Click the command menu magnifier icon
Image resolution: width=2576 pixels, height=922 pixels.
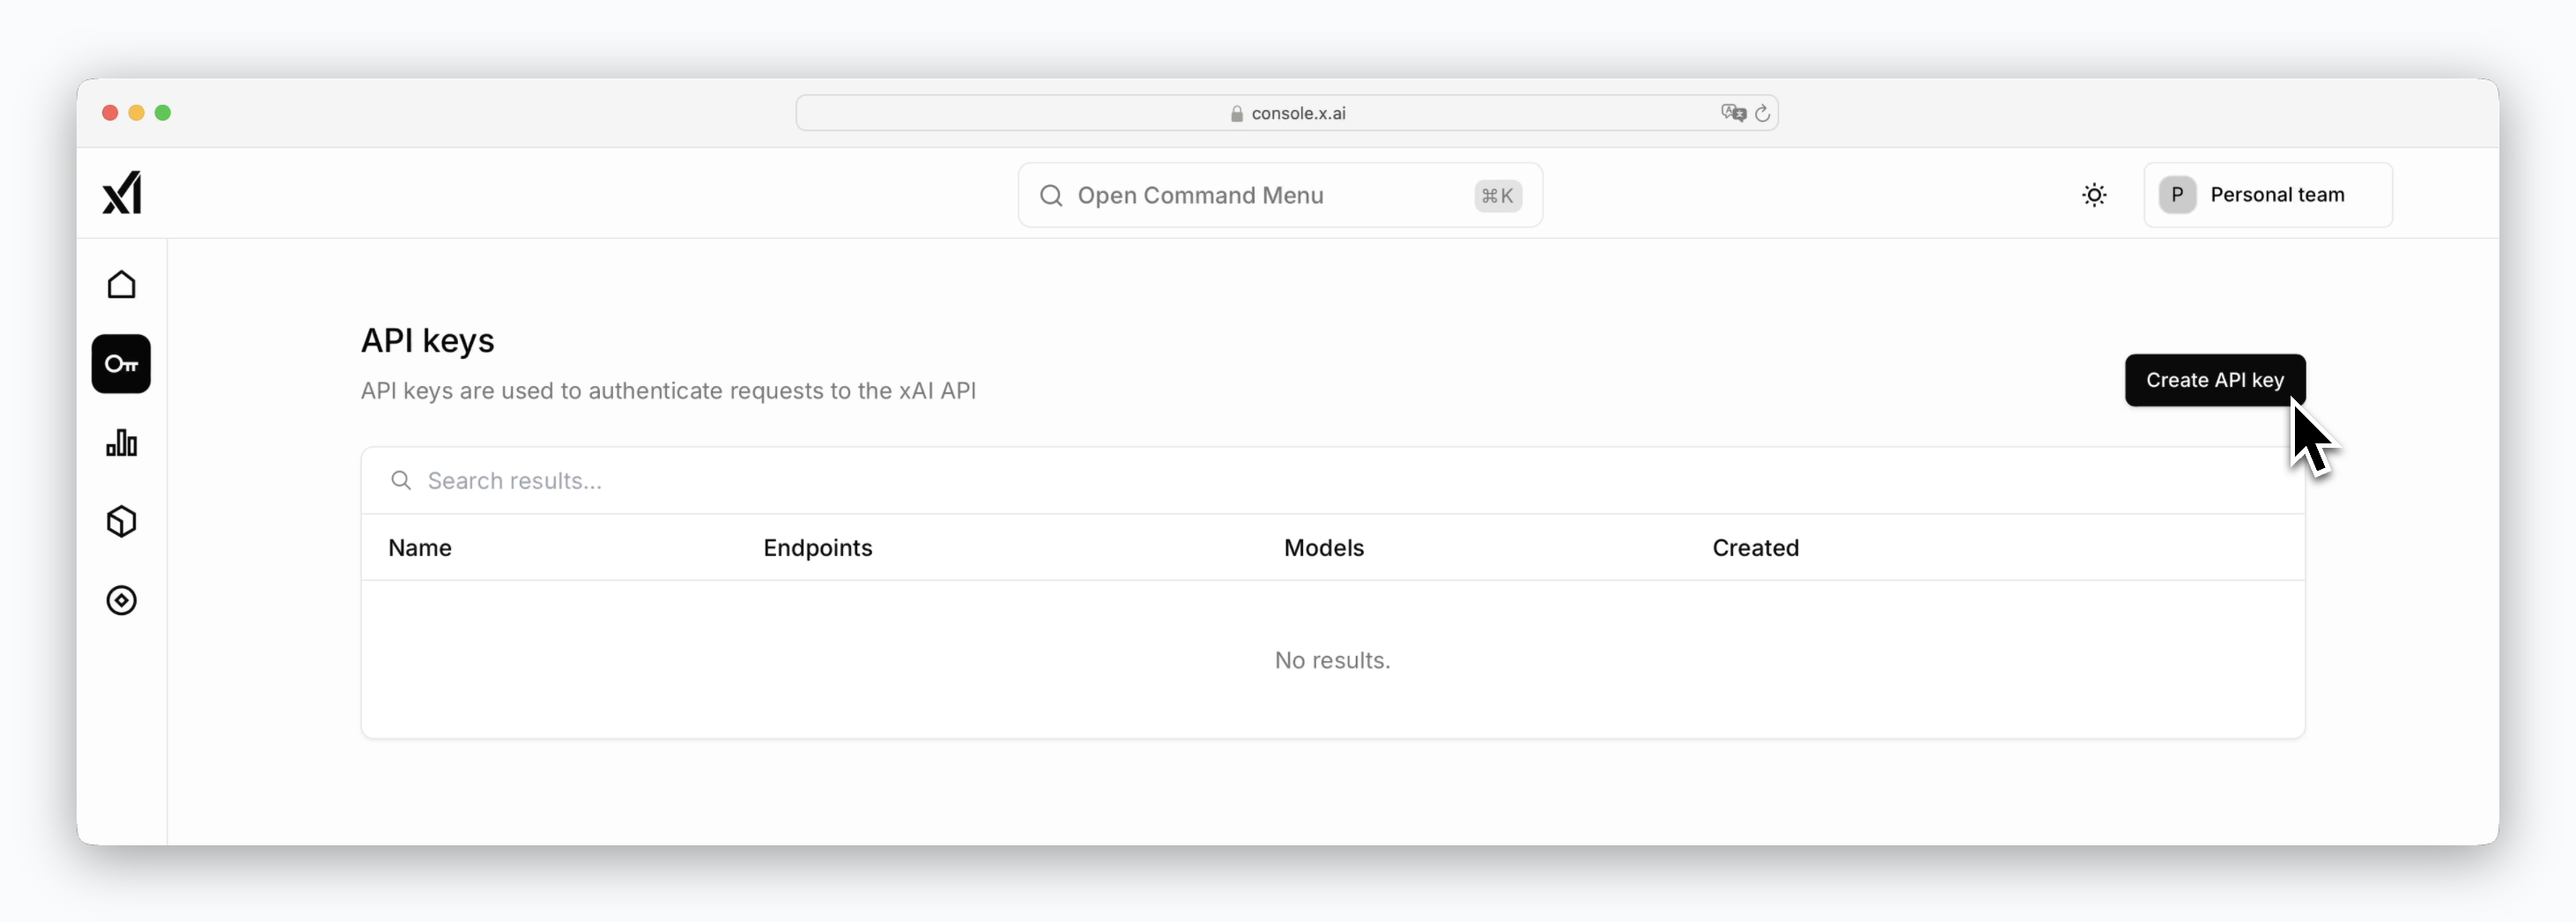pyautogui.click(x=1051, y=196)
